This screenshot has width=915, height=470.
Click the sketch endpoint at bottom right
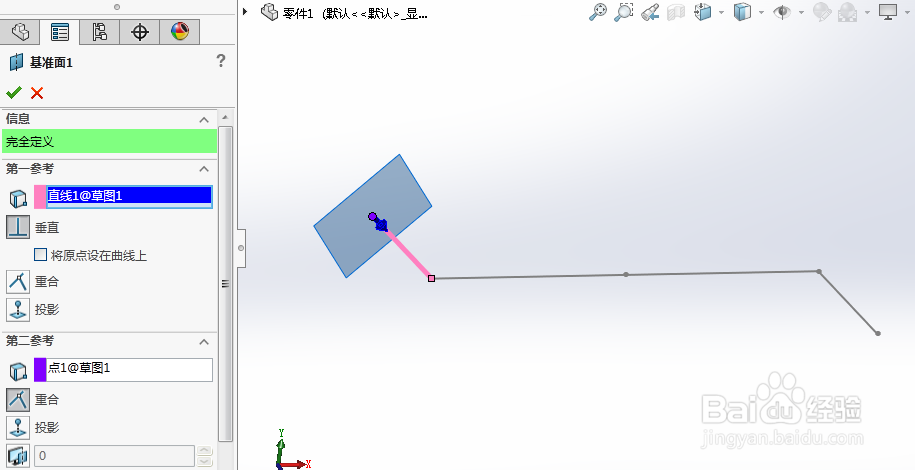(x=878, y=333)
